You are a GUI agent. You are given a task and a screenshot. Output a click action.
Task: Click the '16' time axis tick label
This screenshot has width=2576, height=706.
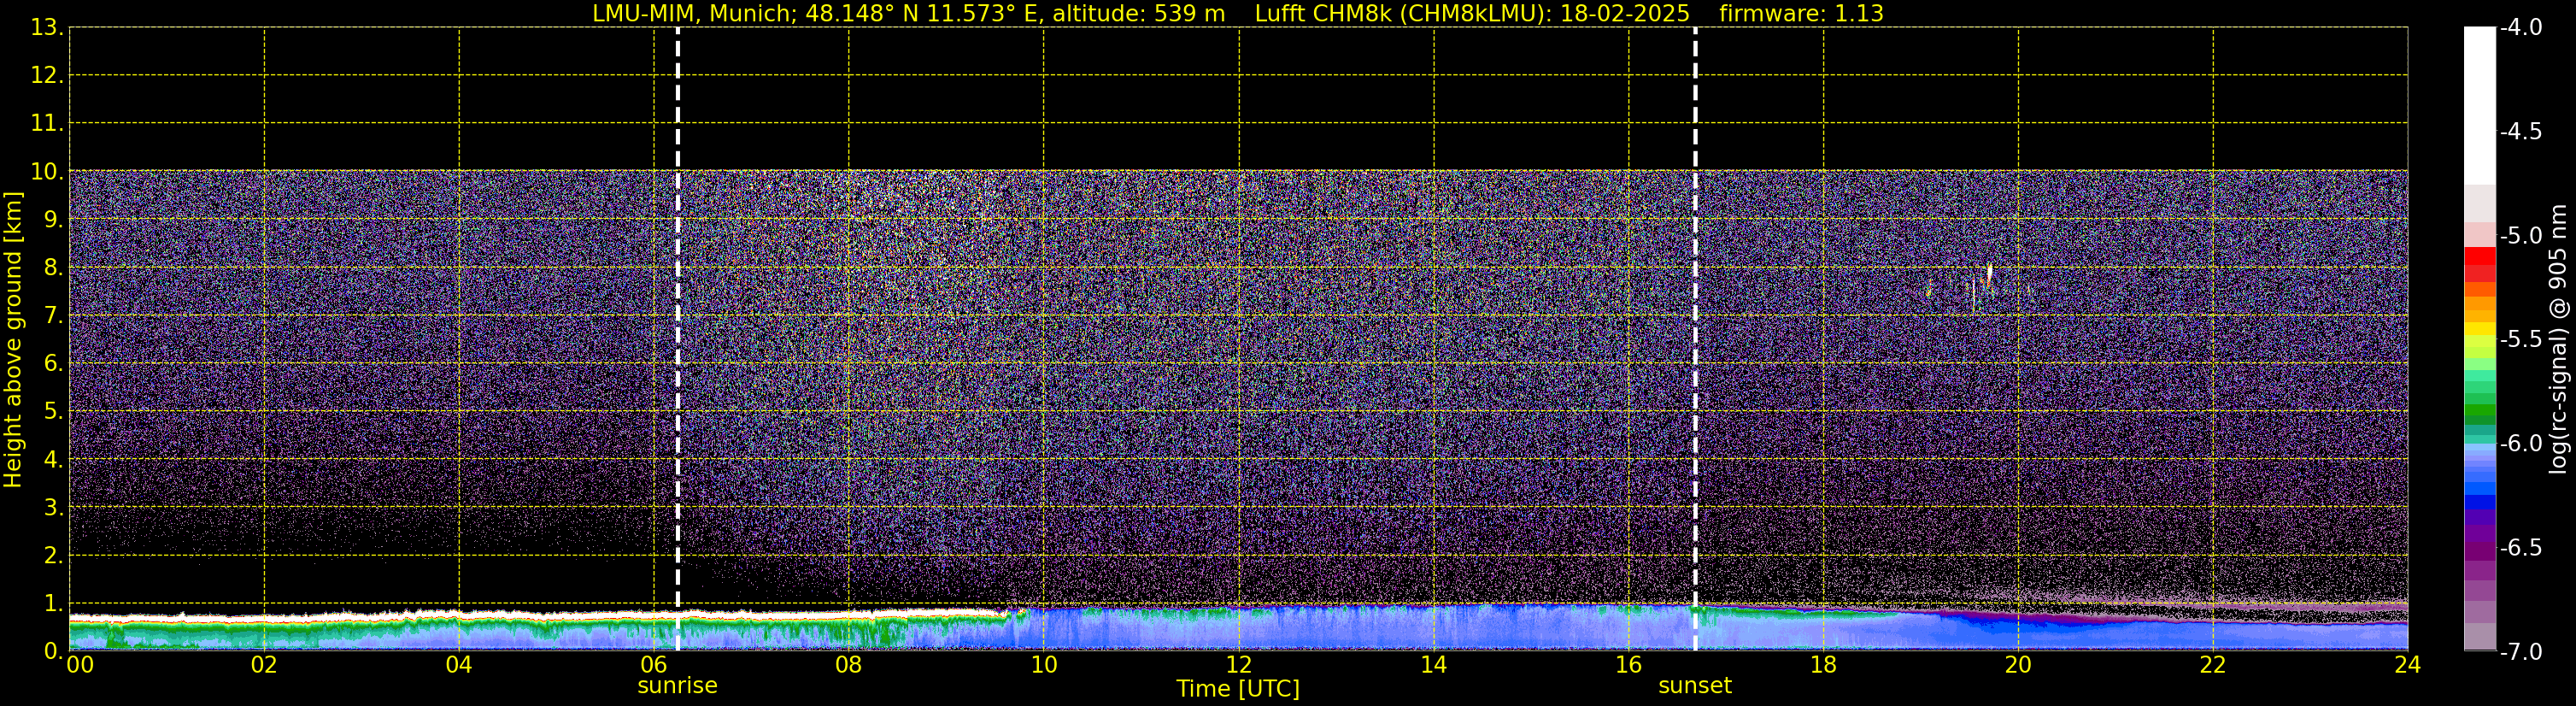(x=1629, y=665)
